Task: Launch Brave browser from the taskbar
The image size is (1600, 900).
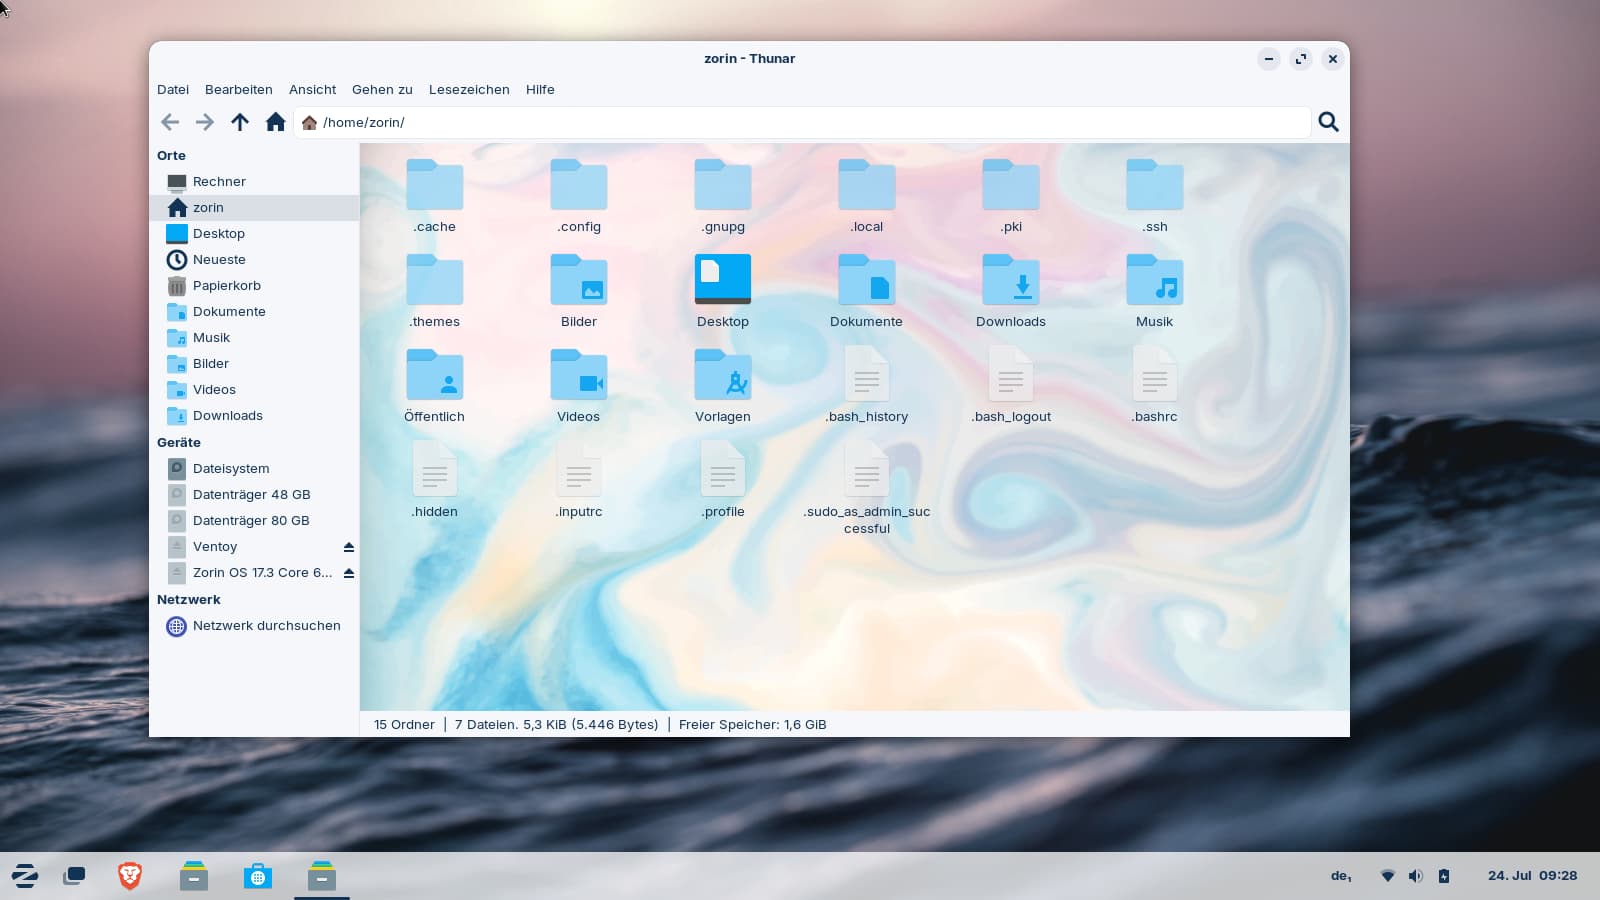Action: 130,876
